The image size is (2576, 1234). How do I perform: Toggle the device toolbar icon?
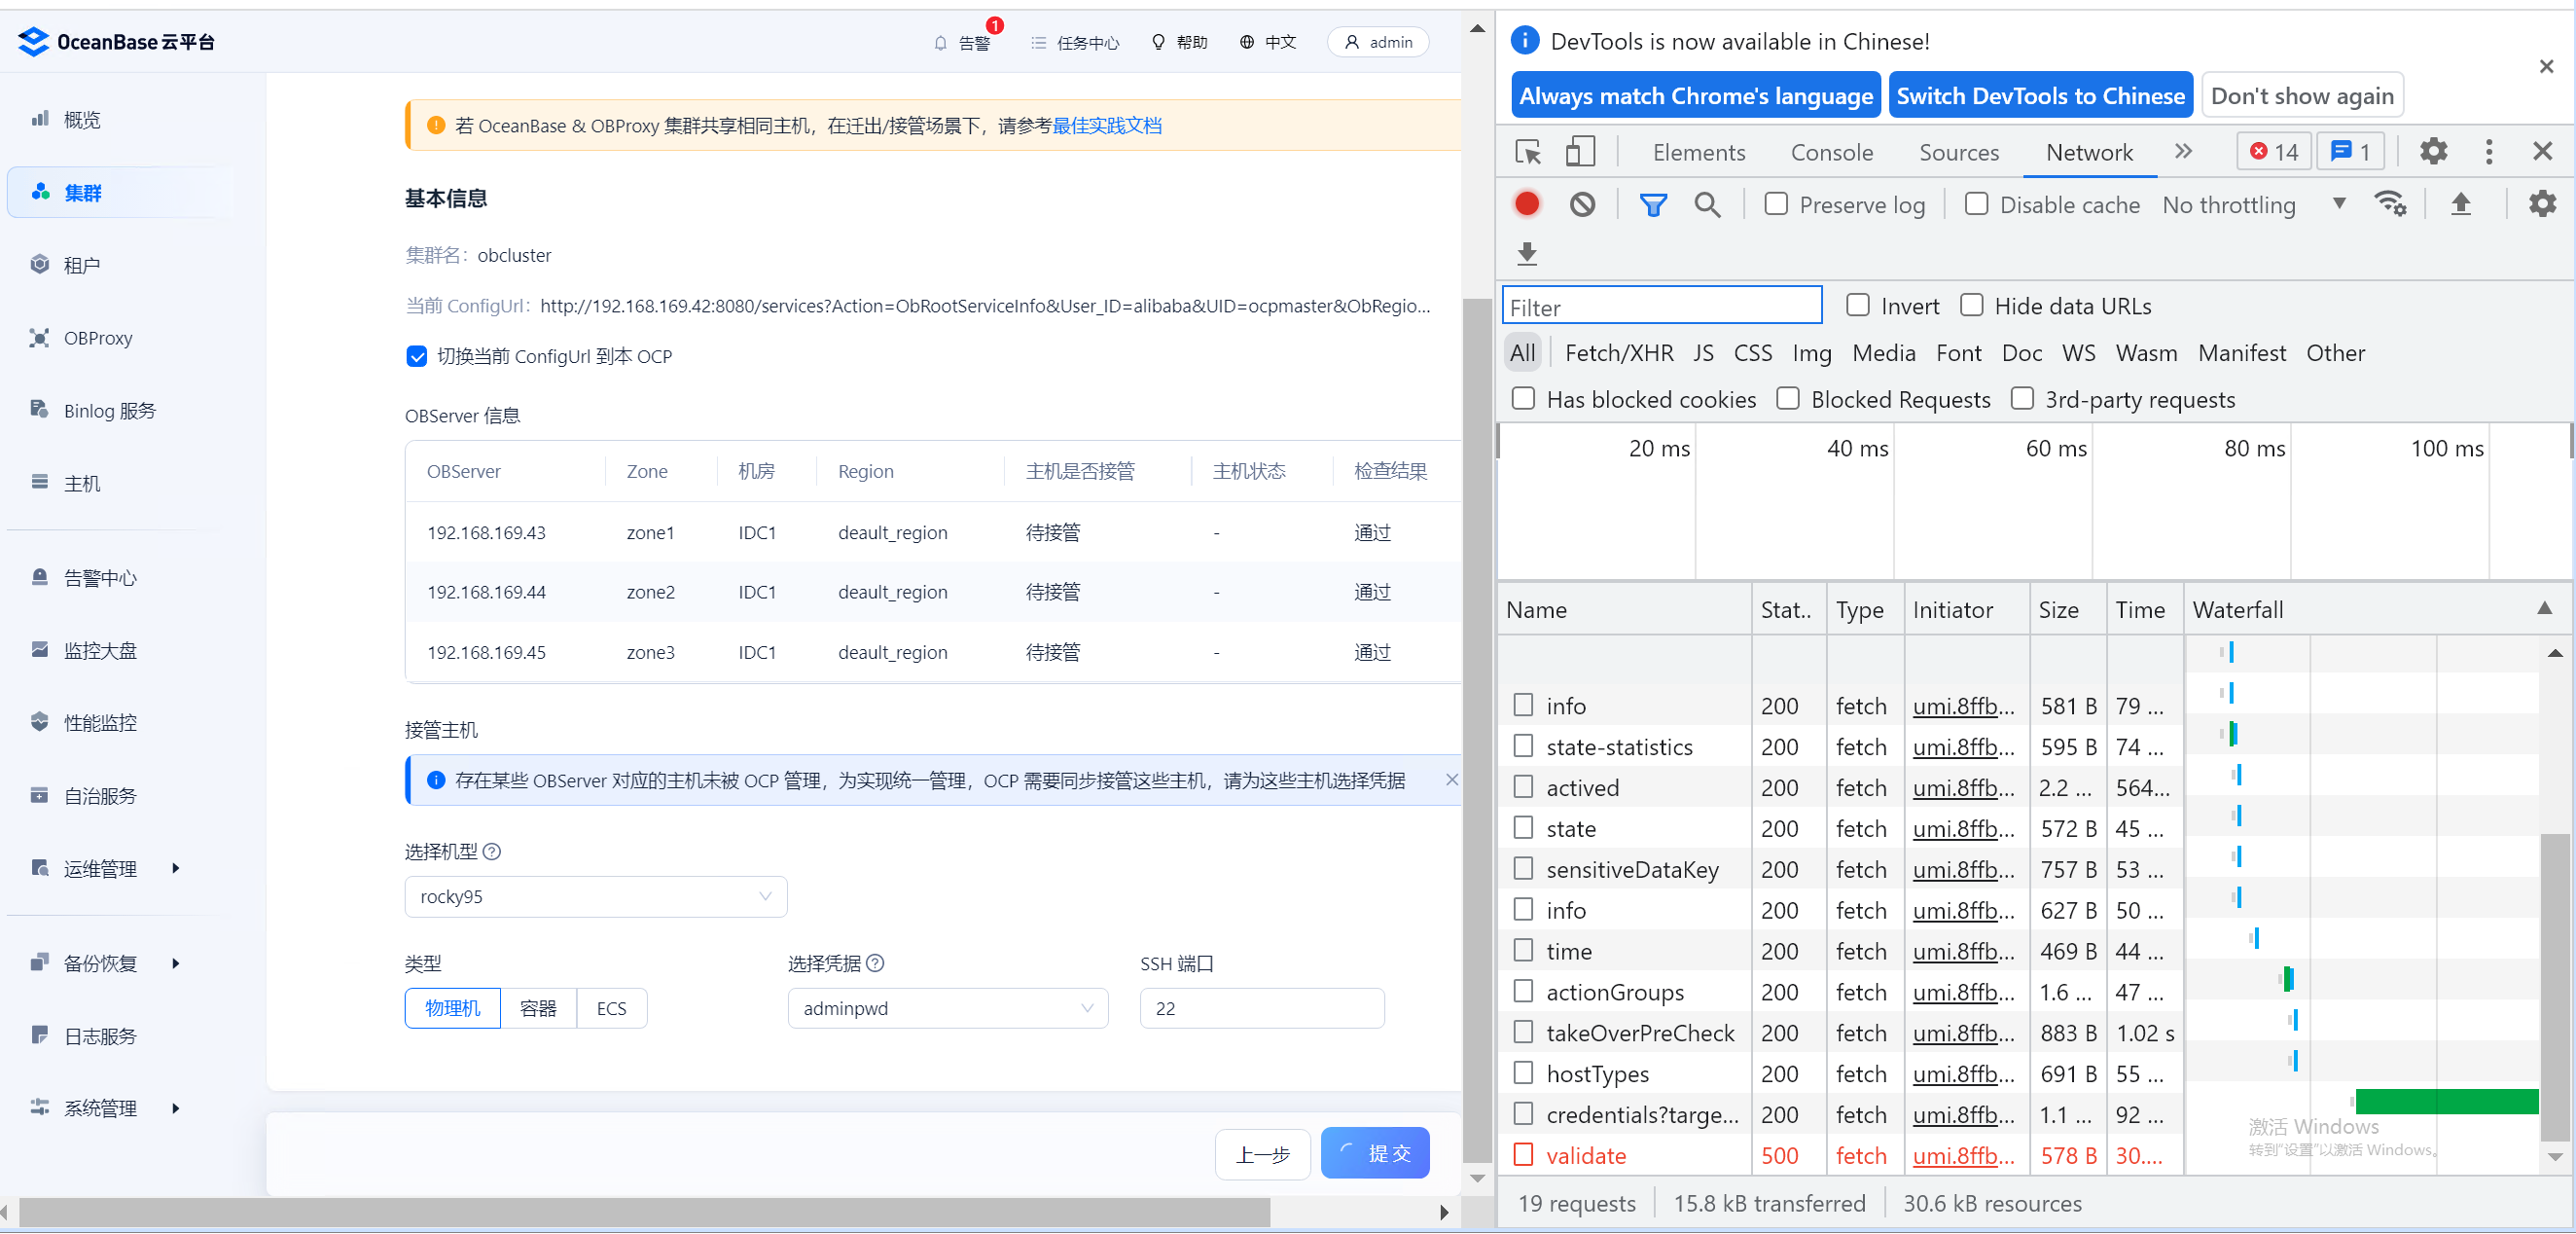[1580, 152]
